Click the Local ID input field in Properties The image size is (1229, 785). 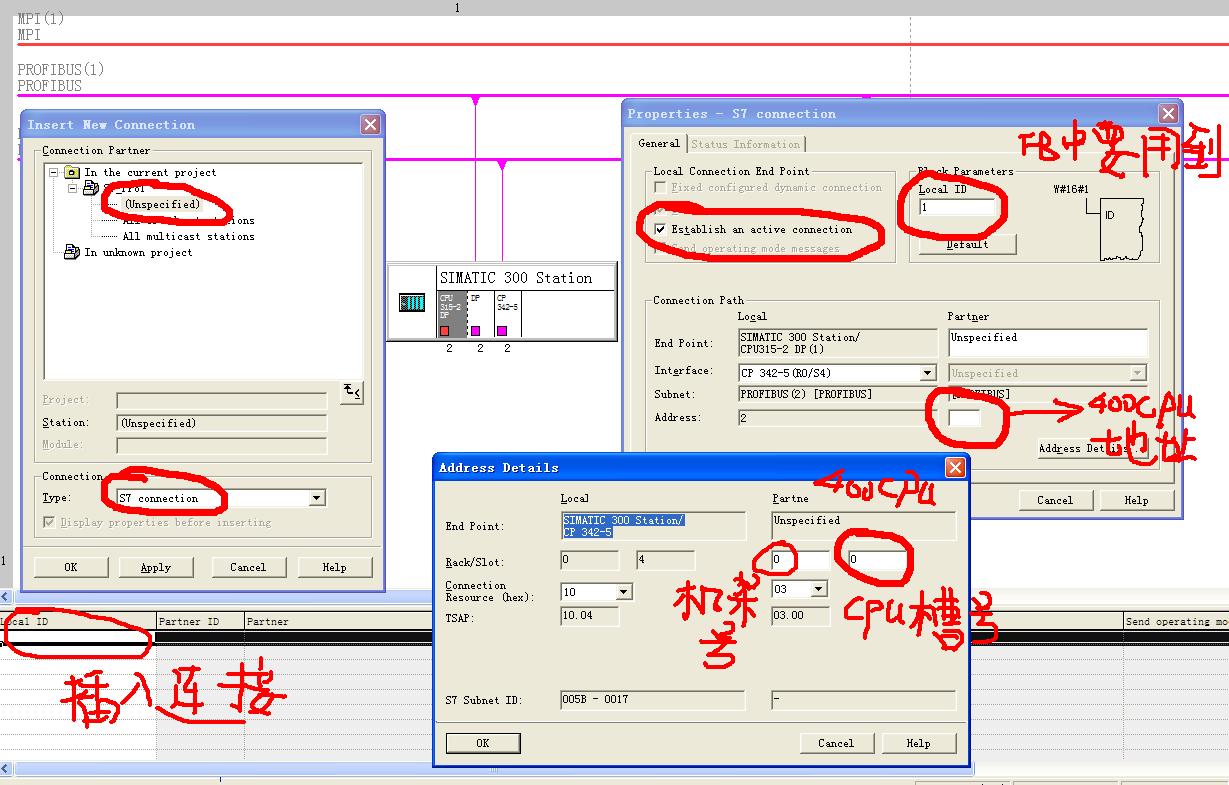tap(957, 207)
